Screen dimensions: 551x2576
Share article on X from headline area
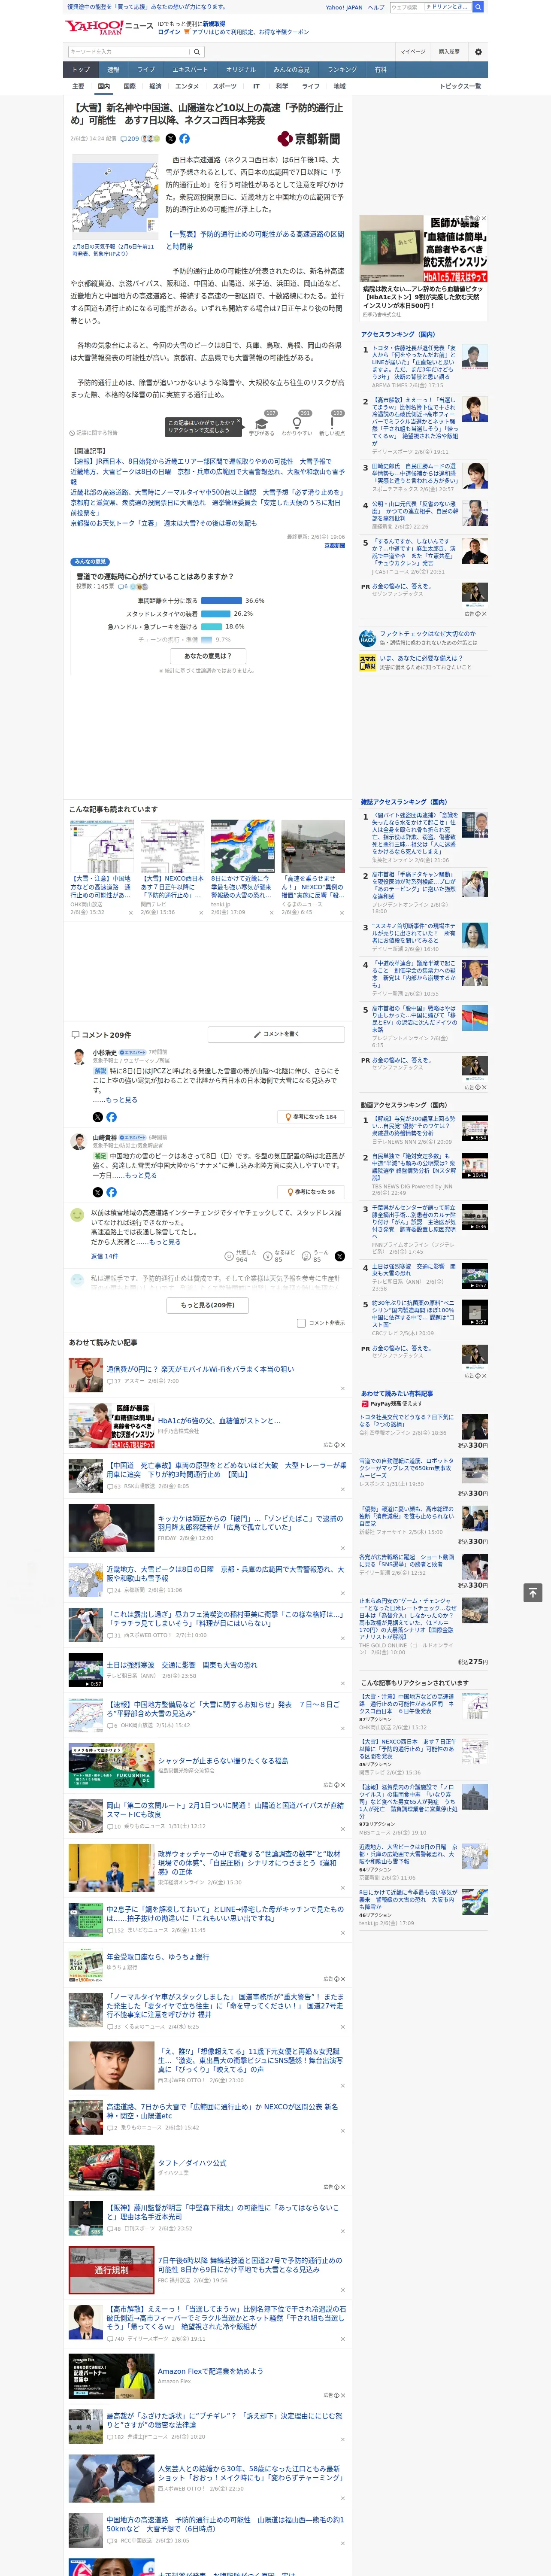(x=170, y=139)
